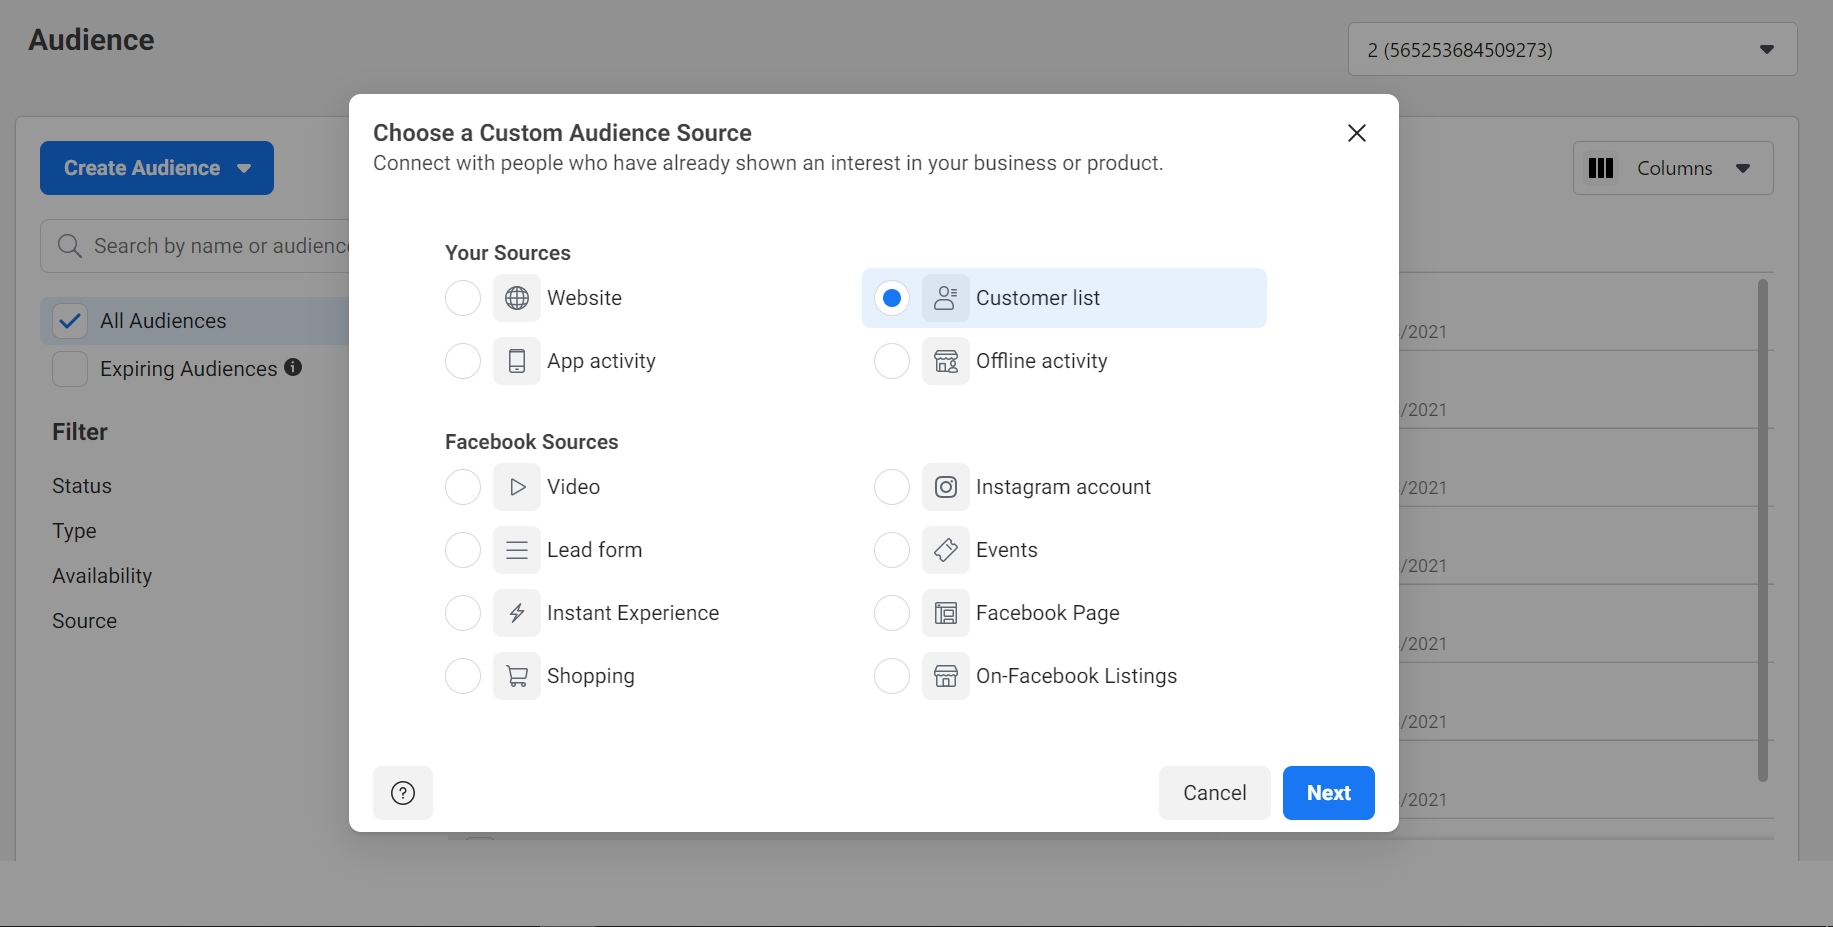Uncheck the All Audiences checkbox
The width and height of the screenshot is (1833, 927).
click(70, 321)
